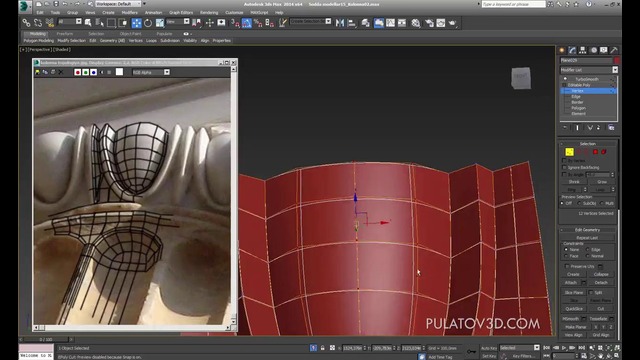Click the Shrink selection button
The width and height of the screenshot is (640, 360).
click(574, 182)
